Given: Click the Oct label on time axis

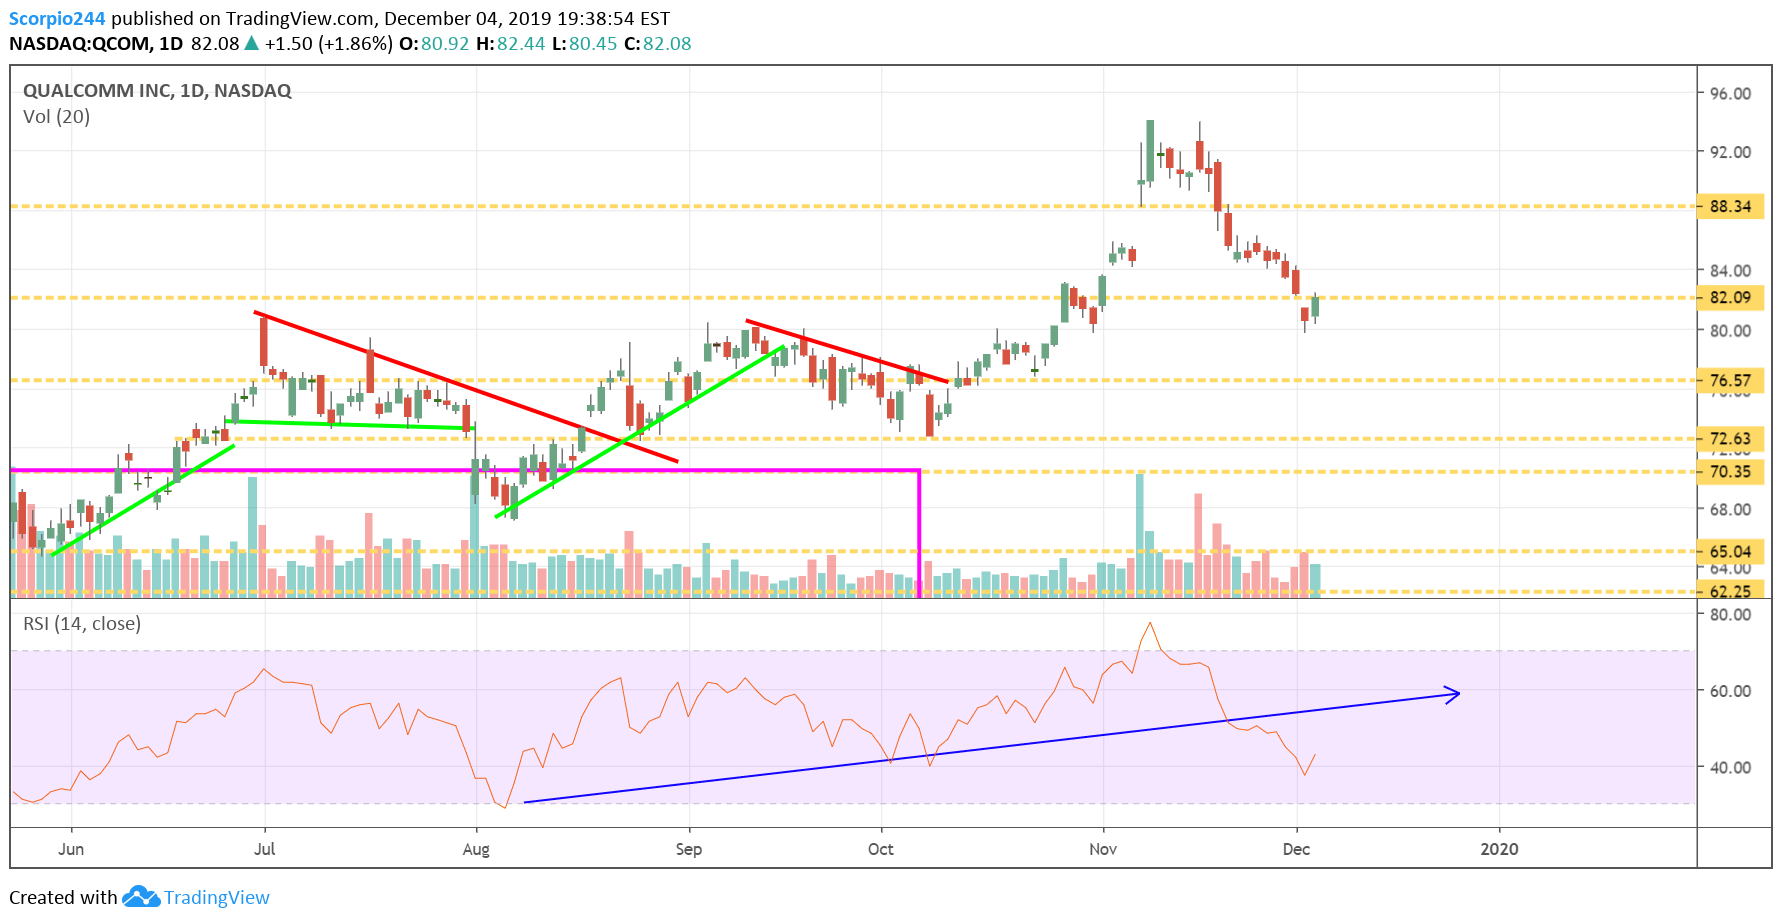Looking at the screenshot, I should (881, 849).
